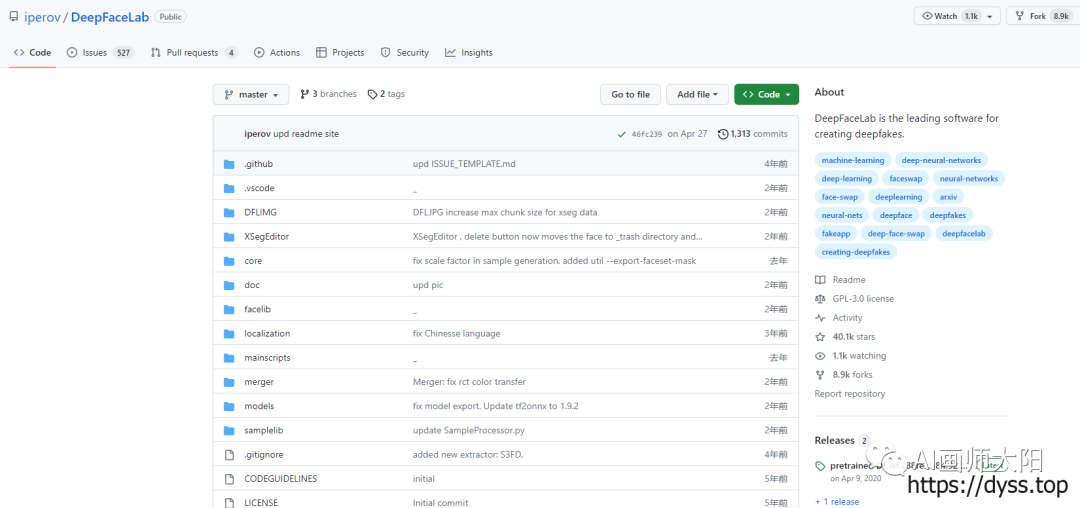Select the arxiv topic tag
The image size is (1080, 508).
(x=948, y=197)
